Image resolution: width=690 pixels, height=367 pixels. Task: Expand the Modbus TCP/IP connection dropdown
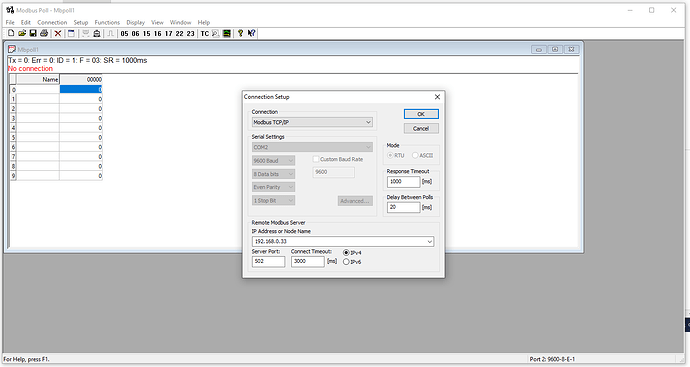click(x=312, y=122)
